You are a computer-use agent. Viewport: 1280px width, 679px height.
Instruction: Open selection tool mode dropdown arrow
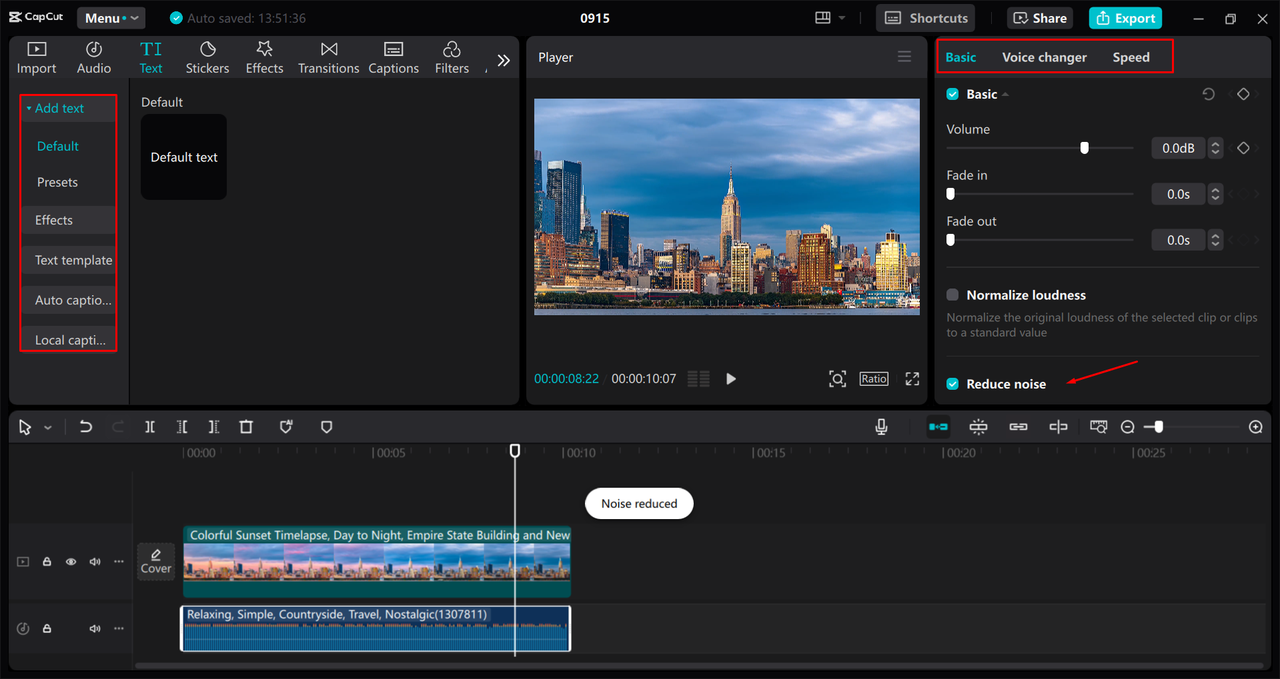[x=48, y=428]
